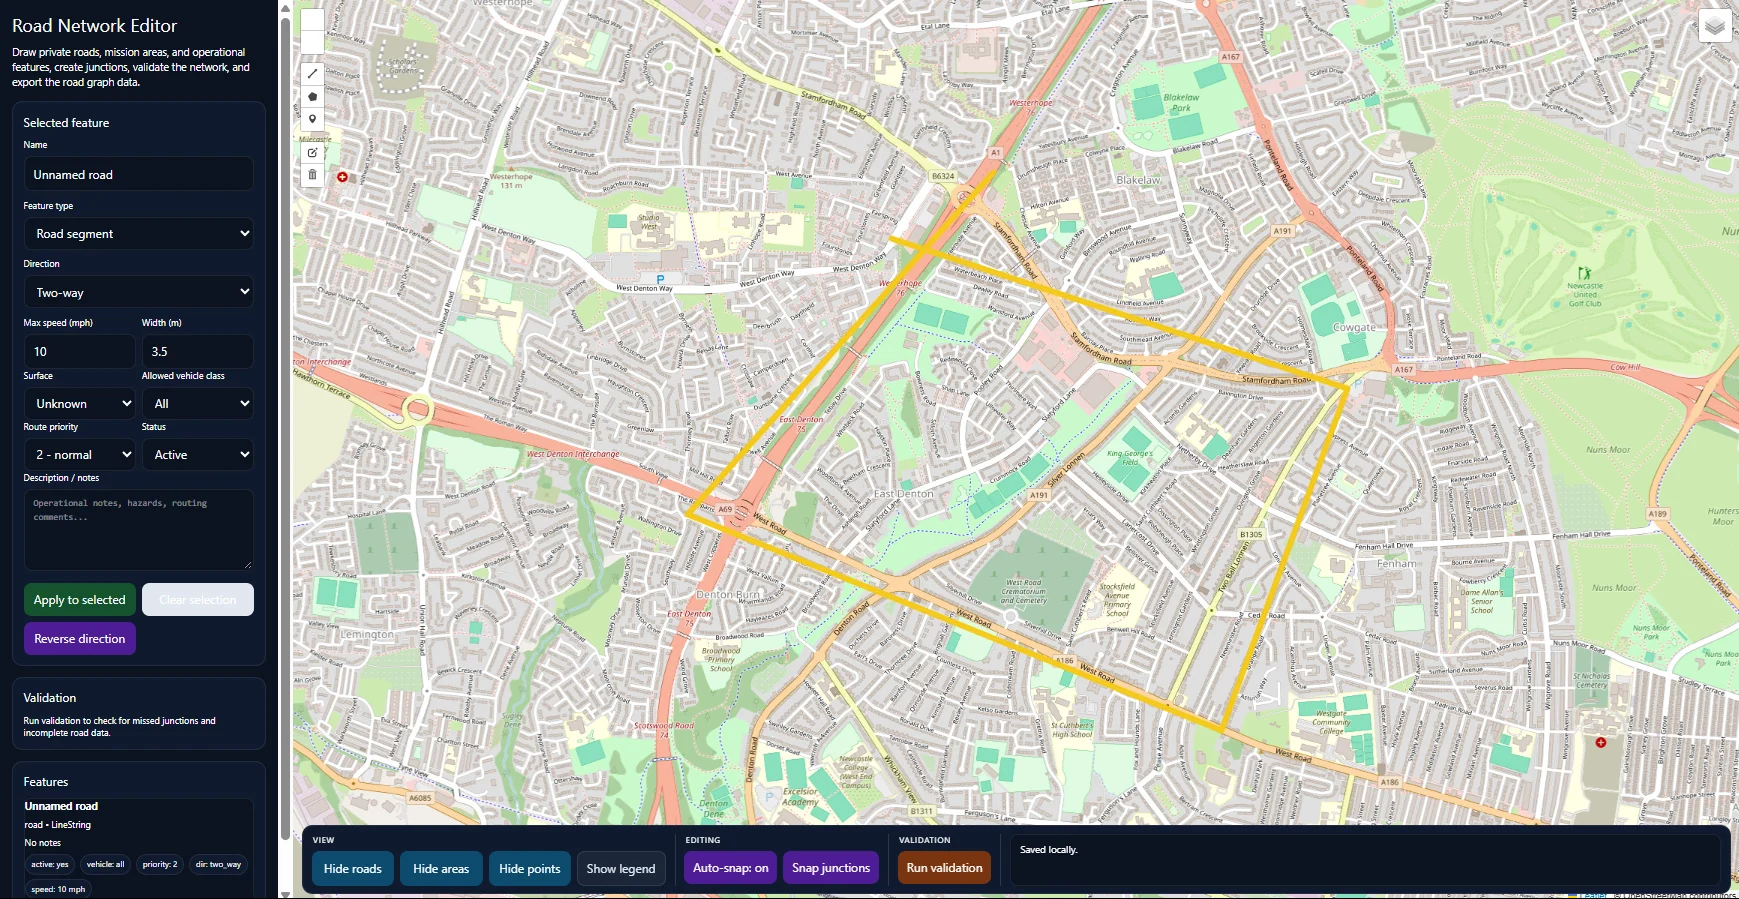Click the 'Saved locally.' status message
The image size is (1739, 899).
click(x=1048, y=850)
